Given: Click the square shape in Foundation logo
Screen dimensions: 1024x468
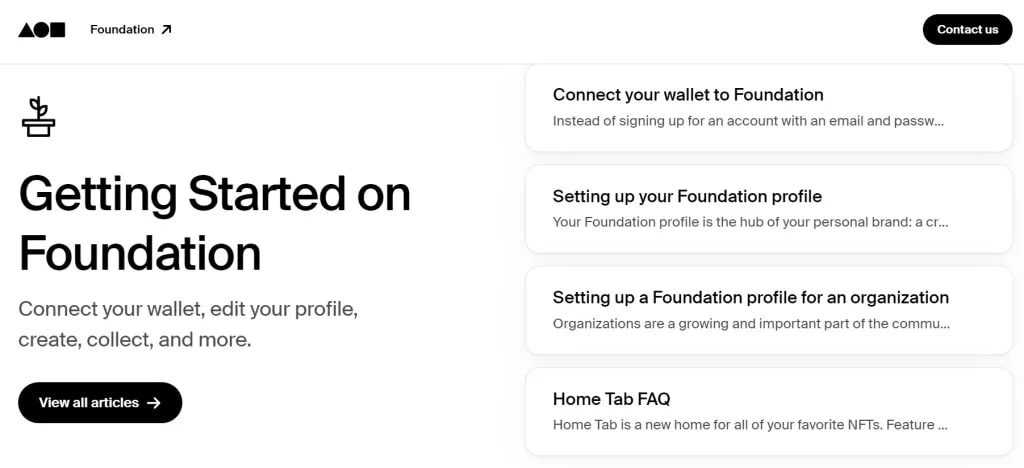Looking at the screenshot, I should (x=57, y=30).
